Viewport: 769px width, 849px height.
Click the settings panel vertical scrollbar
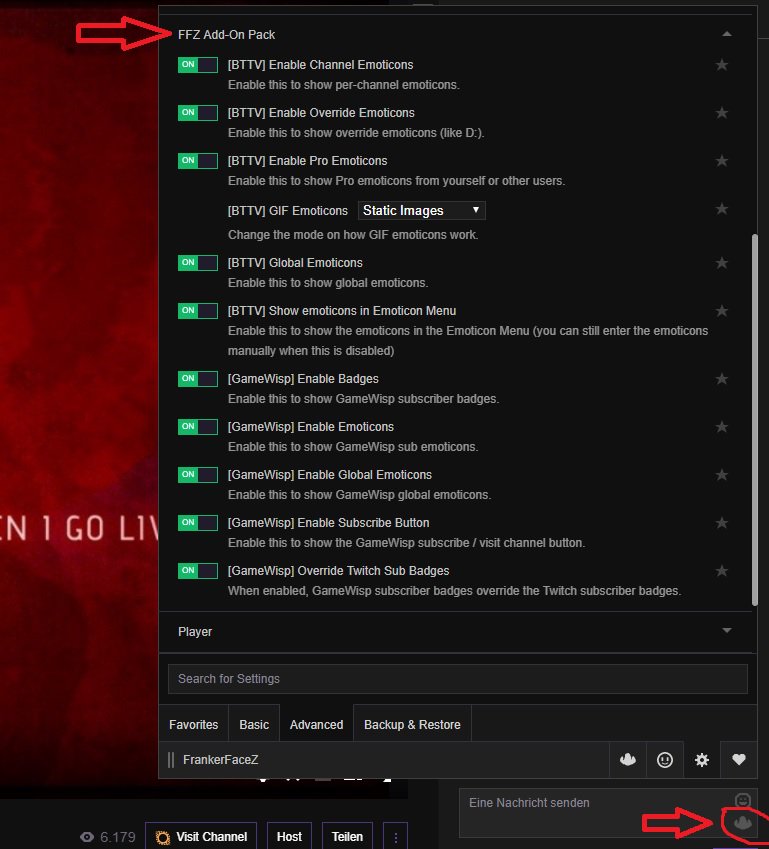[754, 420]
